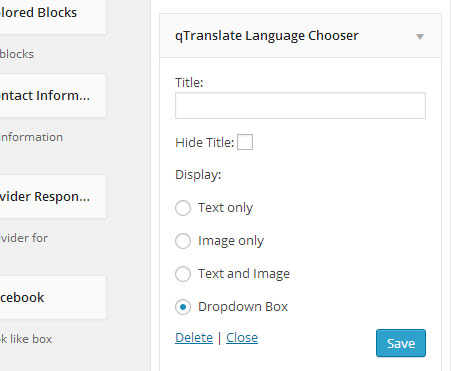Click the qTranslate Language Chooser header title
Screen dimensions: 451x371
pyautogui.click(x=267, y=36)
